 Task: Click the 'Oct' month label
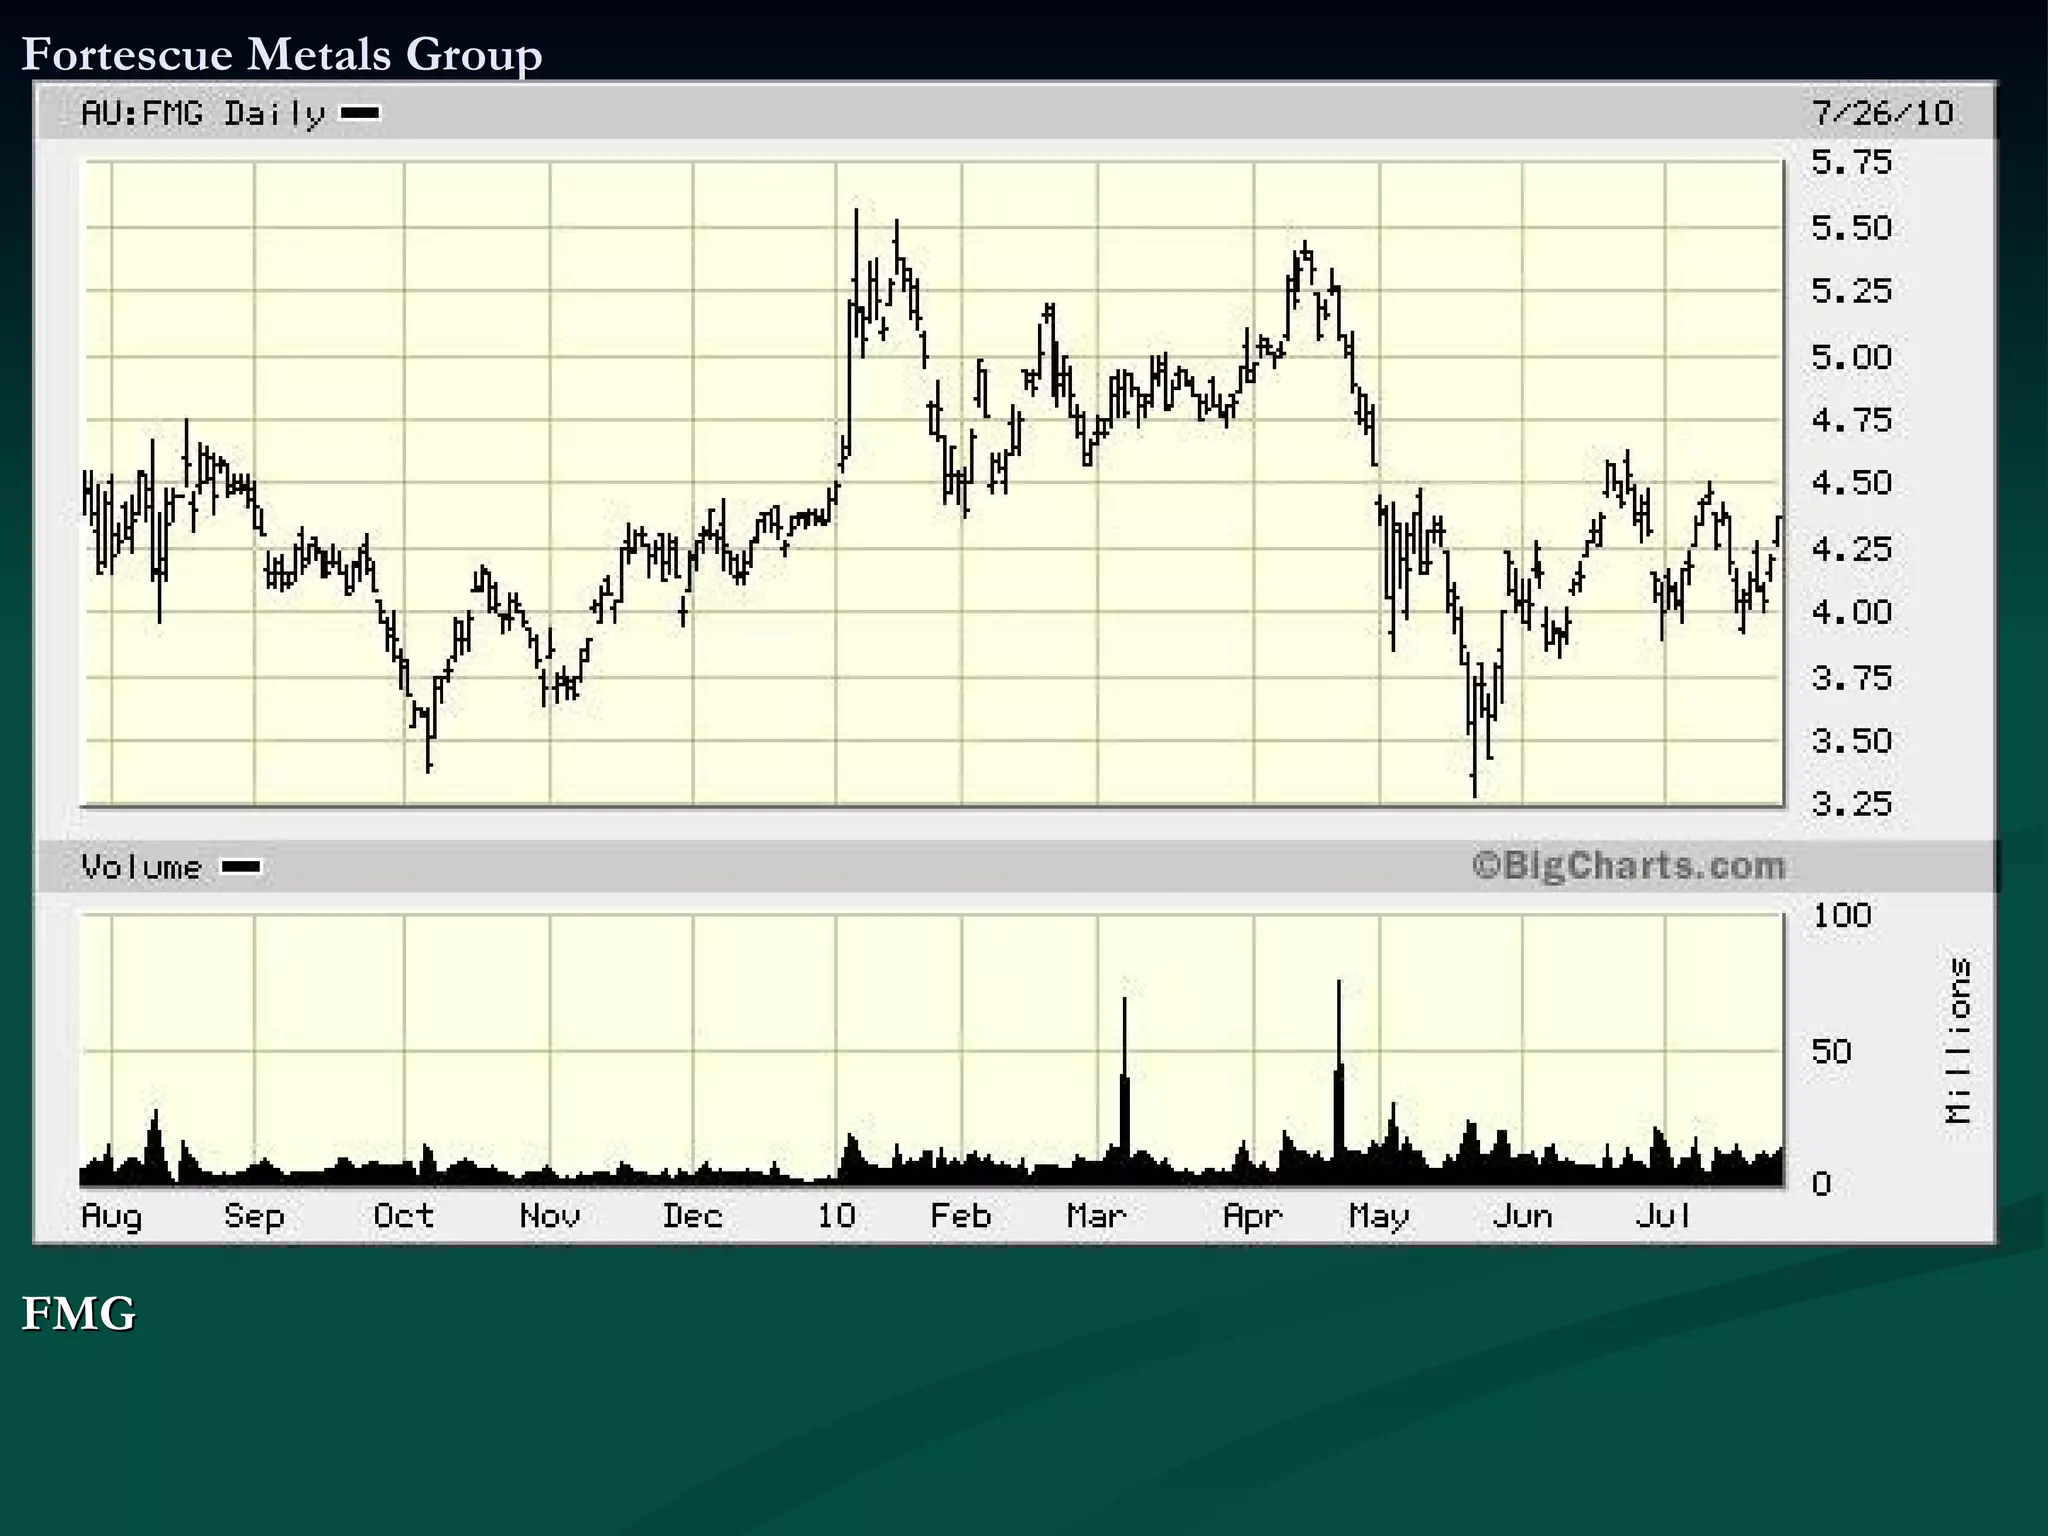[404, 1216]
